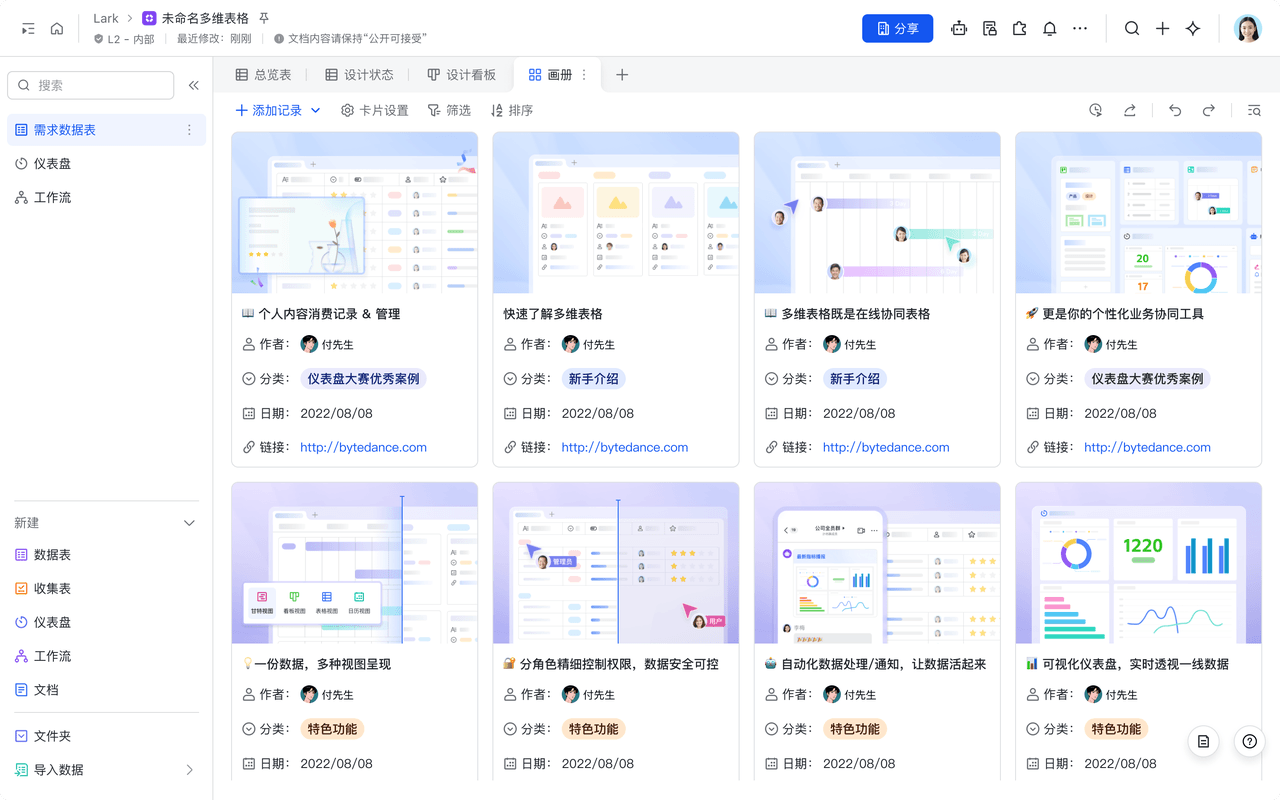Open bytedance.com link in first card
Viewport: 1280px width, 800px height.
(x=363, y=447)
